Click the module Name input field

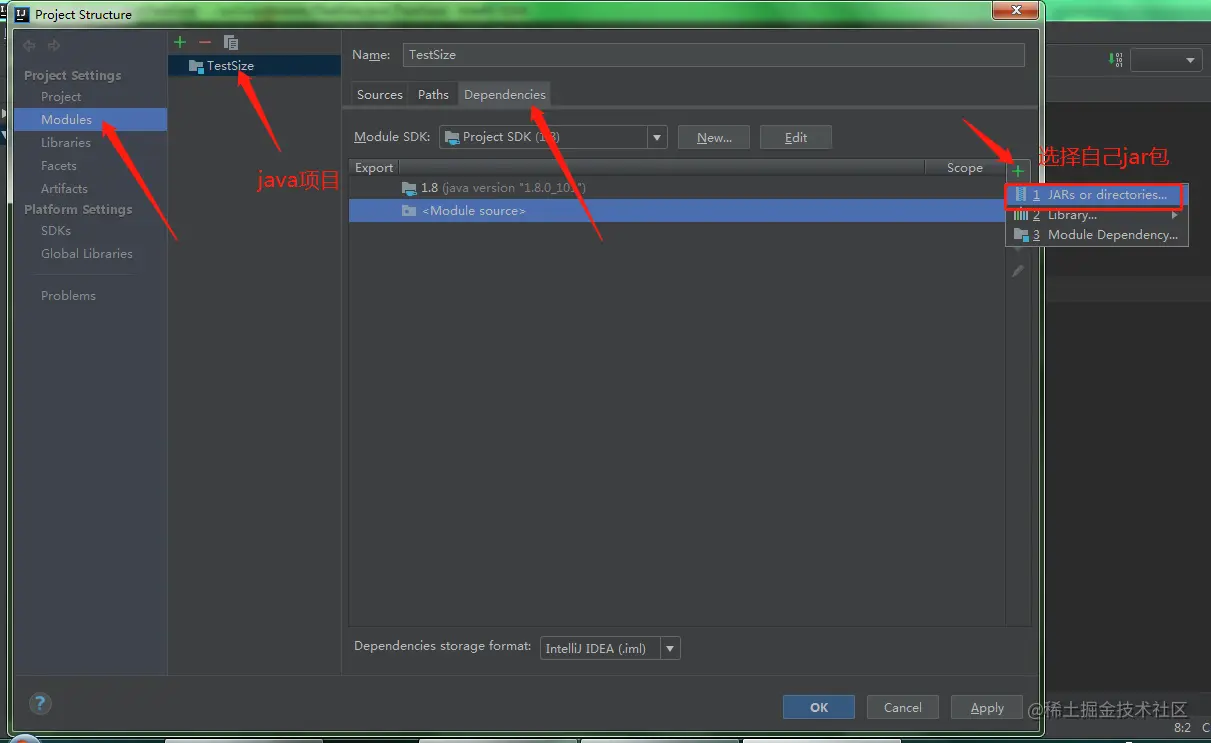[714, 55]
